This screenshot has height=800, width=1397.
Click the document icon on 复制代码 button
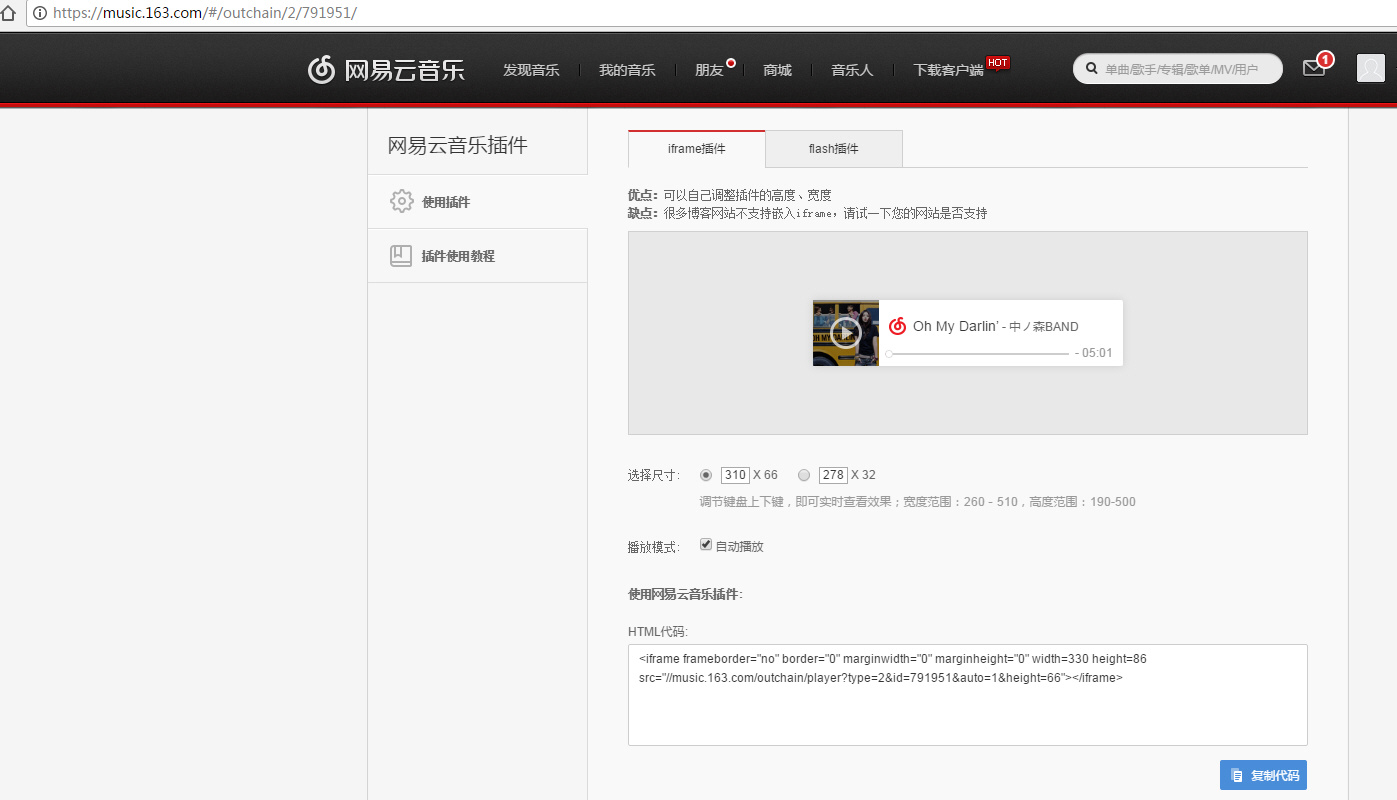click(1237, 775)
